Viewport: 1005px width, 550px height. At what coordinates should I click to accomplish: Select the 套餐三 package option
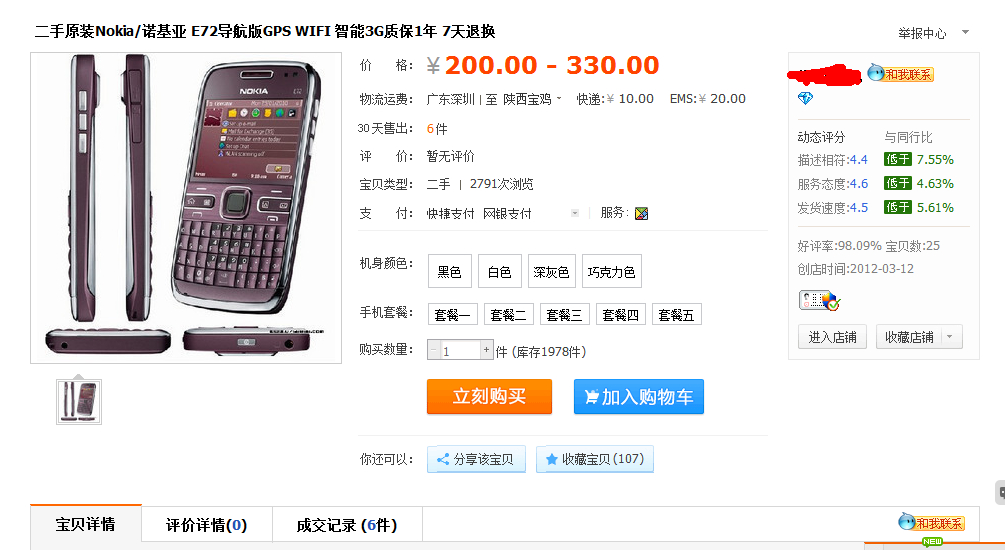(x=564, y=315)
